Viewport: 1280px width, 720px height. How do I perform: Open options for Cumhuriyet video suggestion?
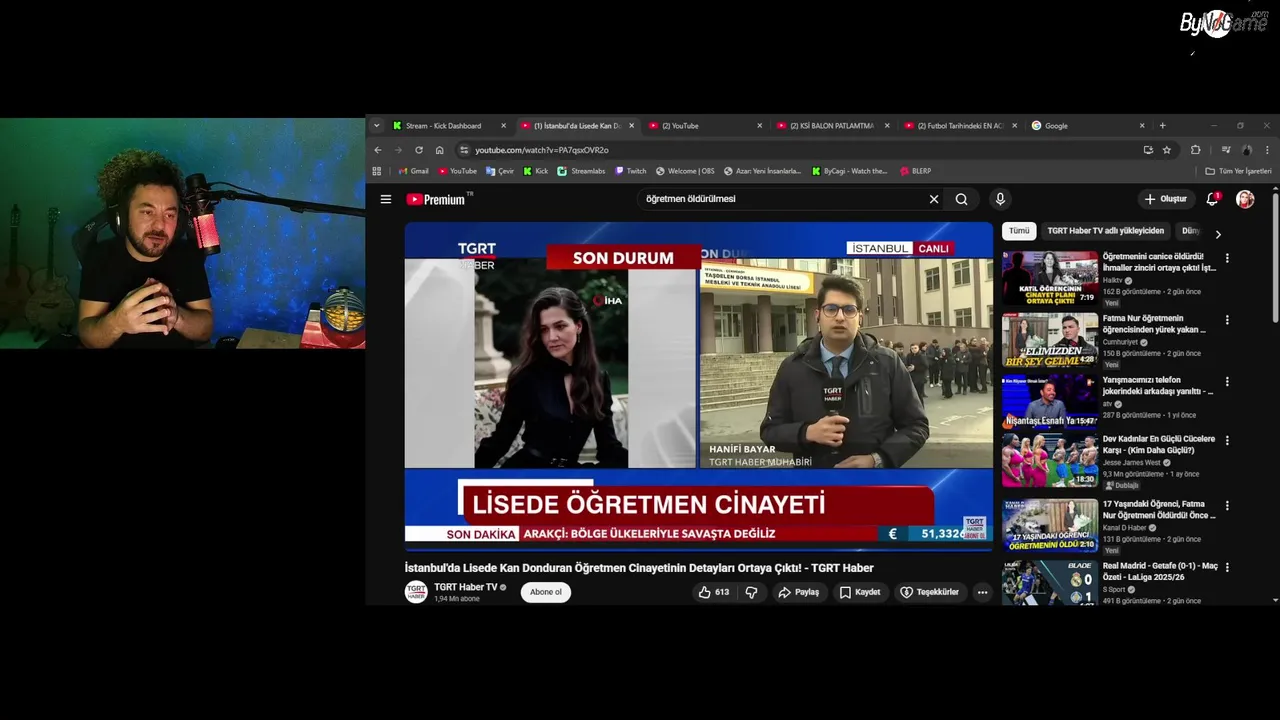(x=1227, y=320)
